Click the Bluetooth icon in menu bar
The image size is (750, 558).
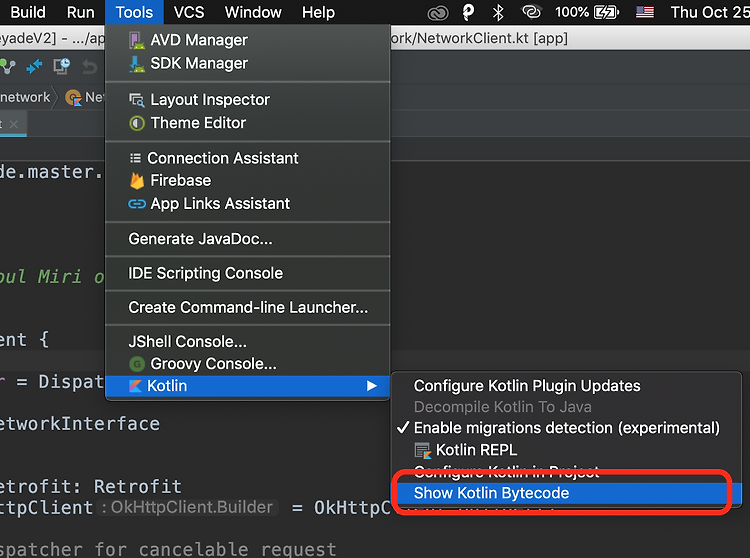[x=498, y=12]
